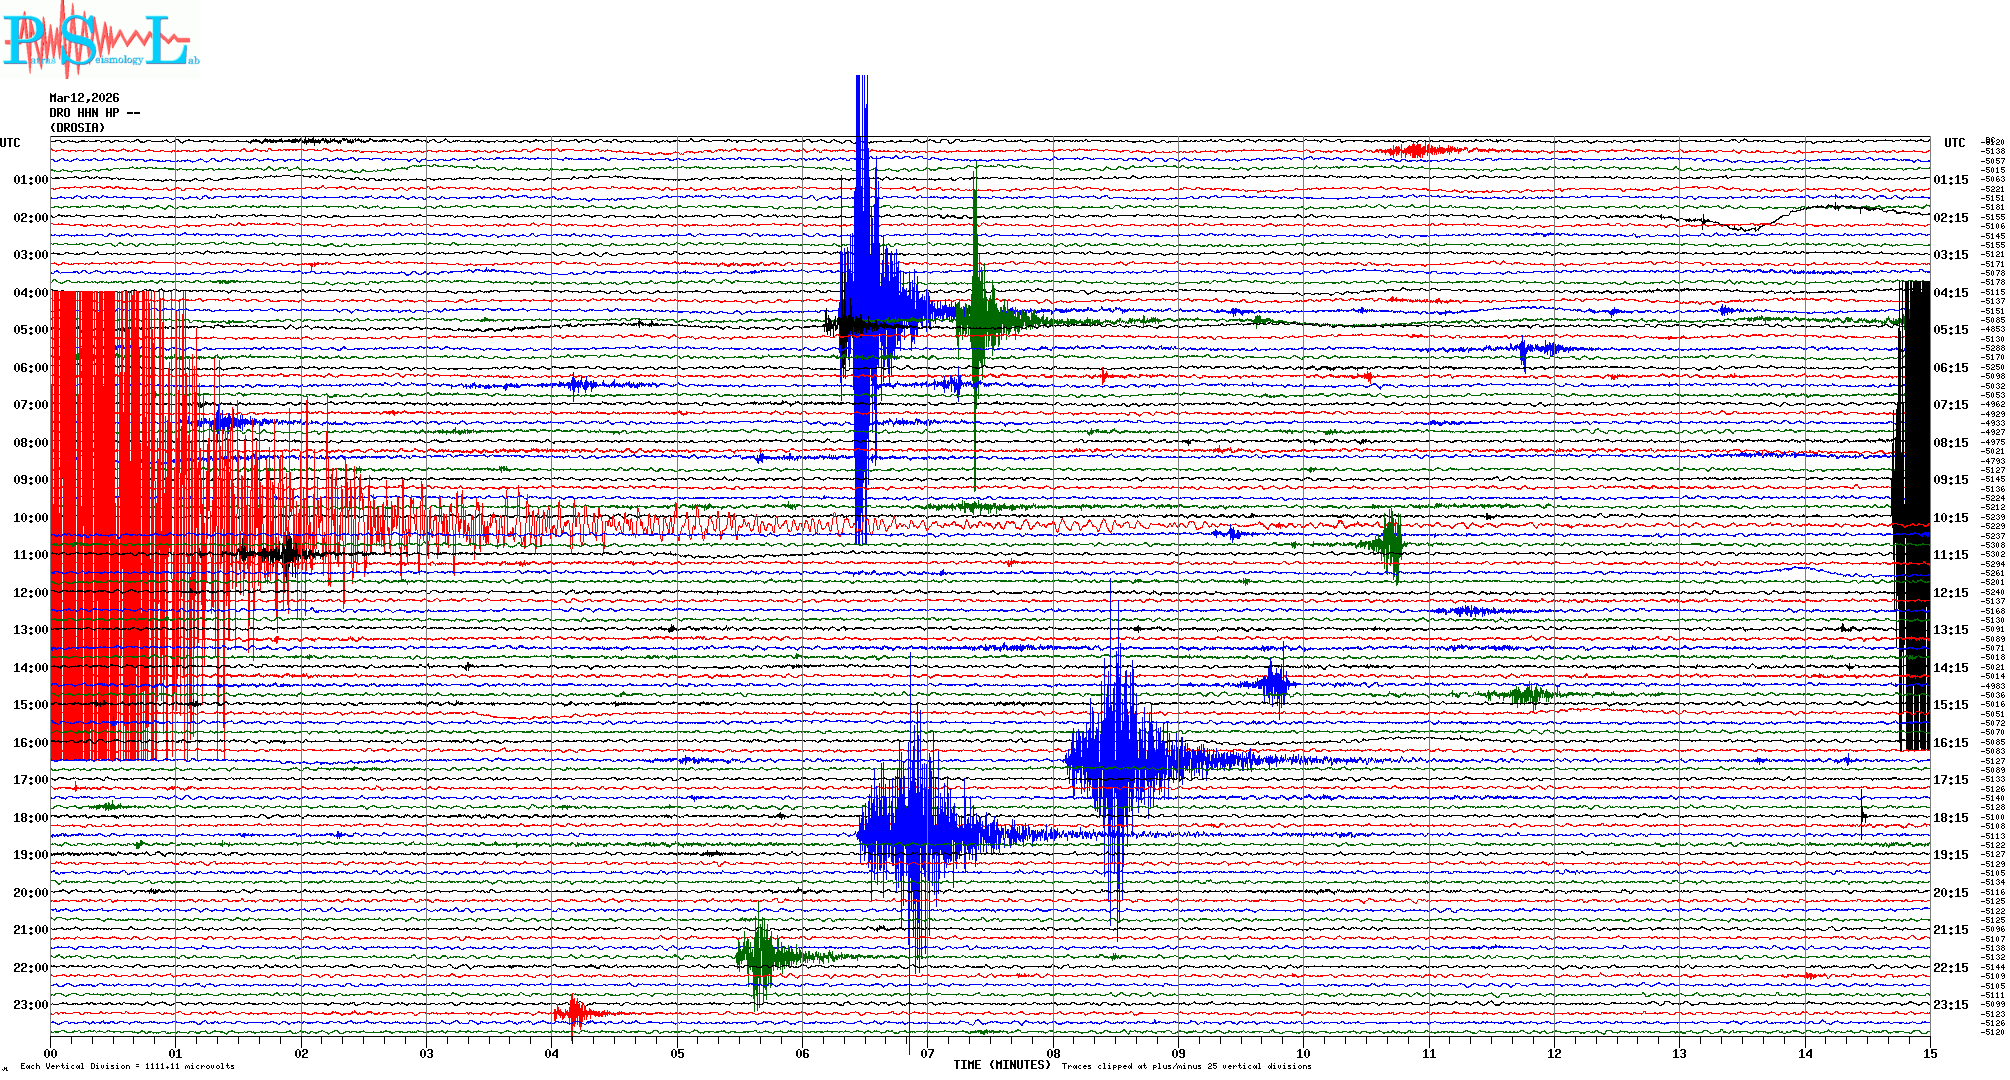Image resolution: width=2010 pixels, height=1080 pixels.
Task: Click the right UTC axis label
Action: pyautogui.click(x=1954, y=143)
